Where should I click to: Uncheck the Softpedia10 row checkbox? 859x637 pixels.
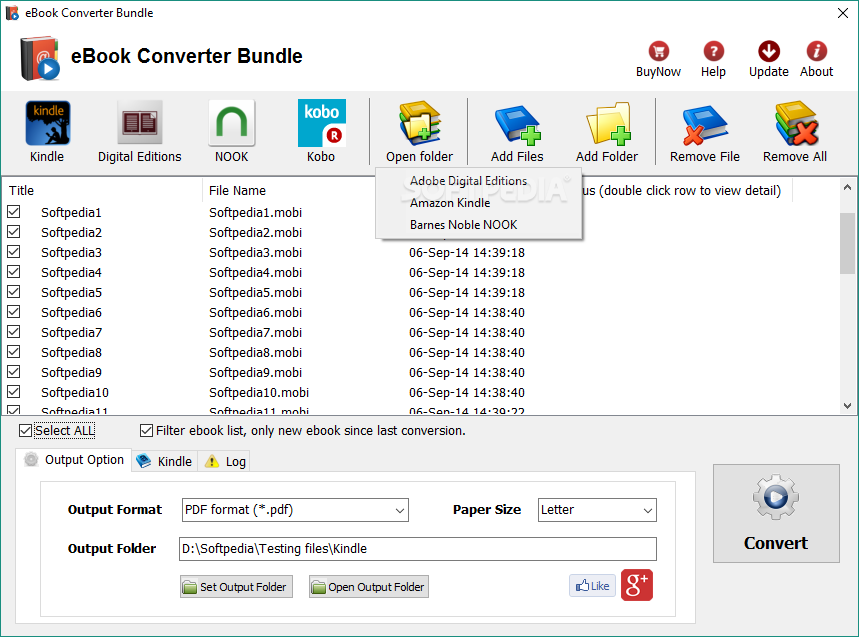tap(14, 392)
